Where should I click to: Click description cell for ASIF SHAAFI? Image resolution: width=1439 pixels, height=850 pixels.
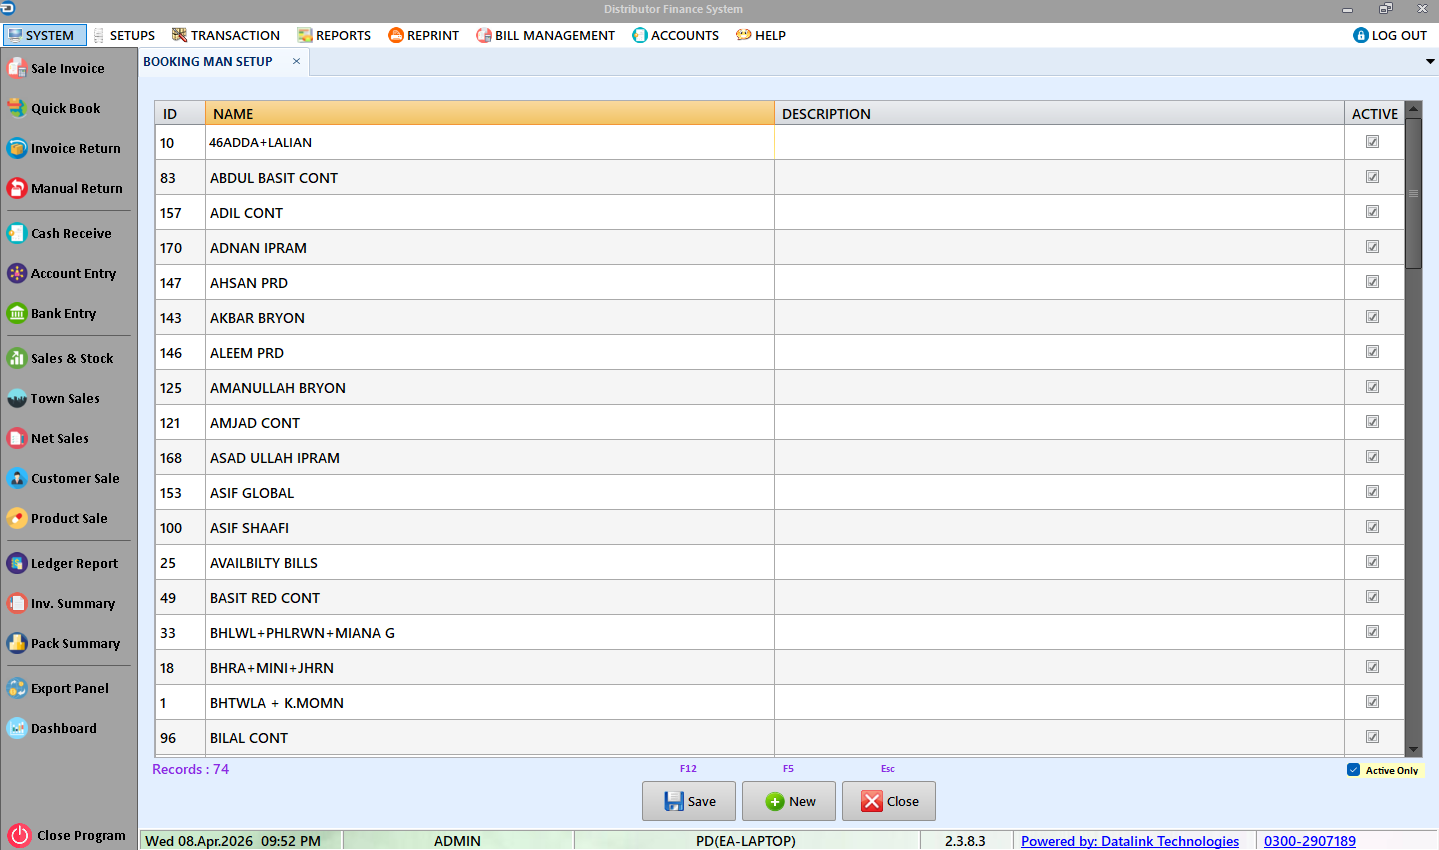tap(1059, 527)
